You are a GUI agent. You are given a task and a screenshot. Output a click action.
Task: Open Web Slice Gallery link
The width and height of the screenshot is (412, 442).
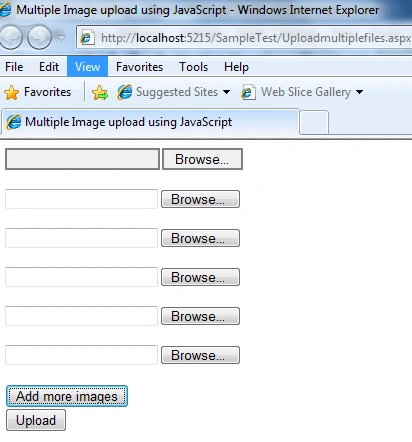click(306, 92)
